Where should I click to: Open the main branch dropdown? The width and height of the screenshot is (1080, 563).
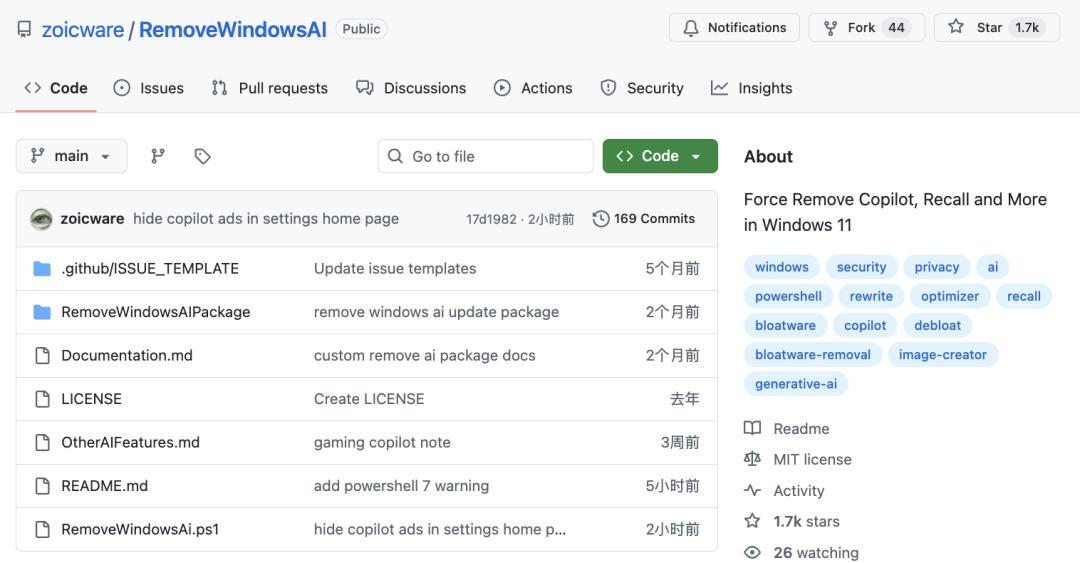pyautogui.click(x=71, y=156)
